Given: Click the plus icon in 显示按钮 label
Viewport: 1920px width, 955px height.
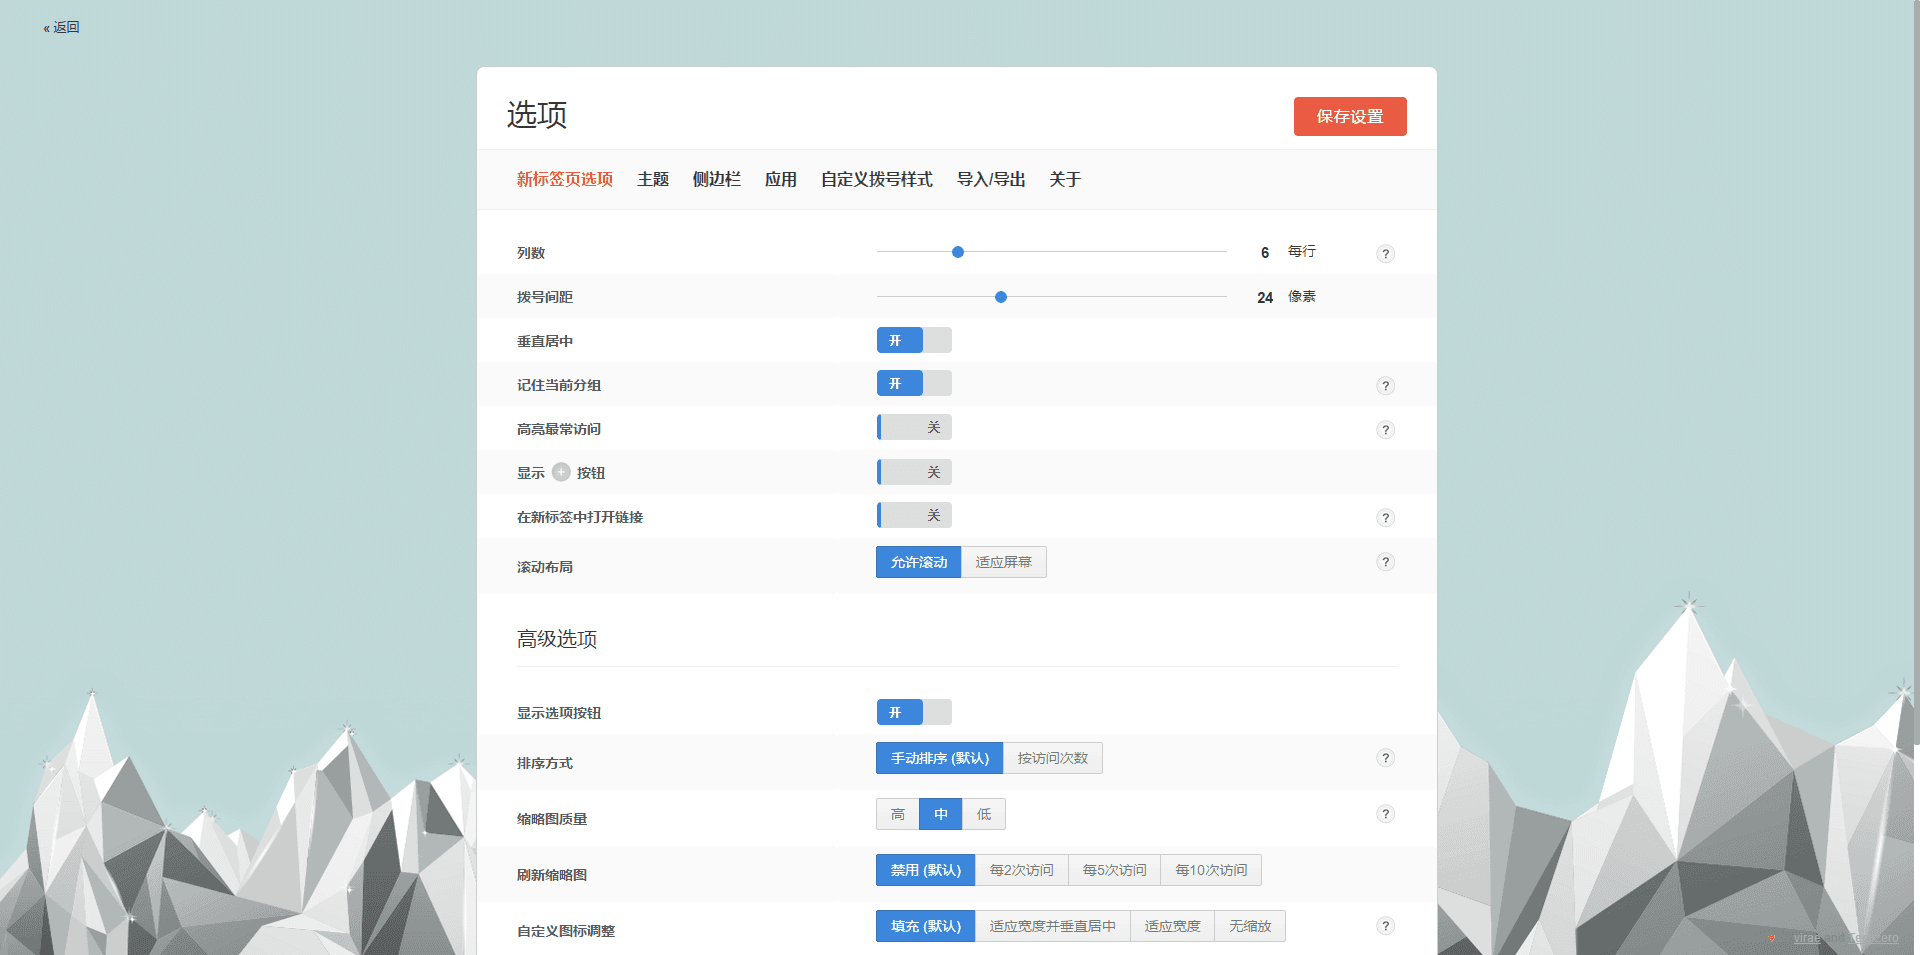Looking at the screenshot, I should (561, 472).
